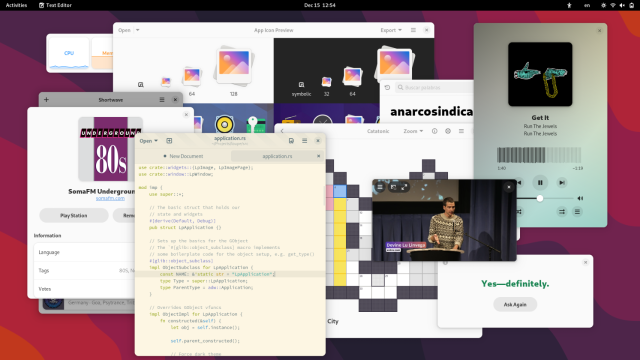Click the SomaFM Underground 80s station artwork

pos(110,149)
